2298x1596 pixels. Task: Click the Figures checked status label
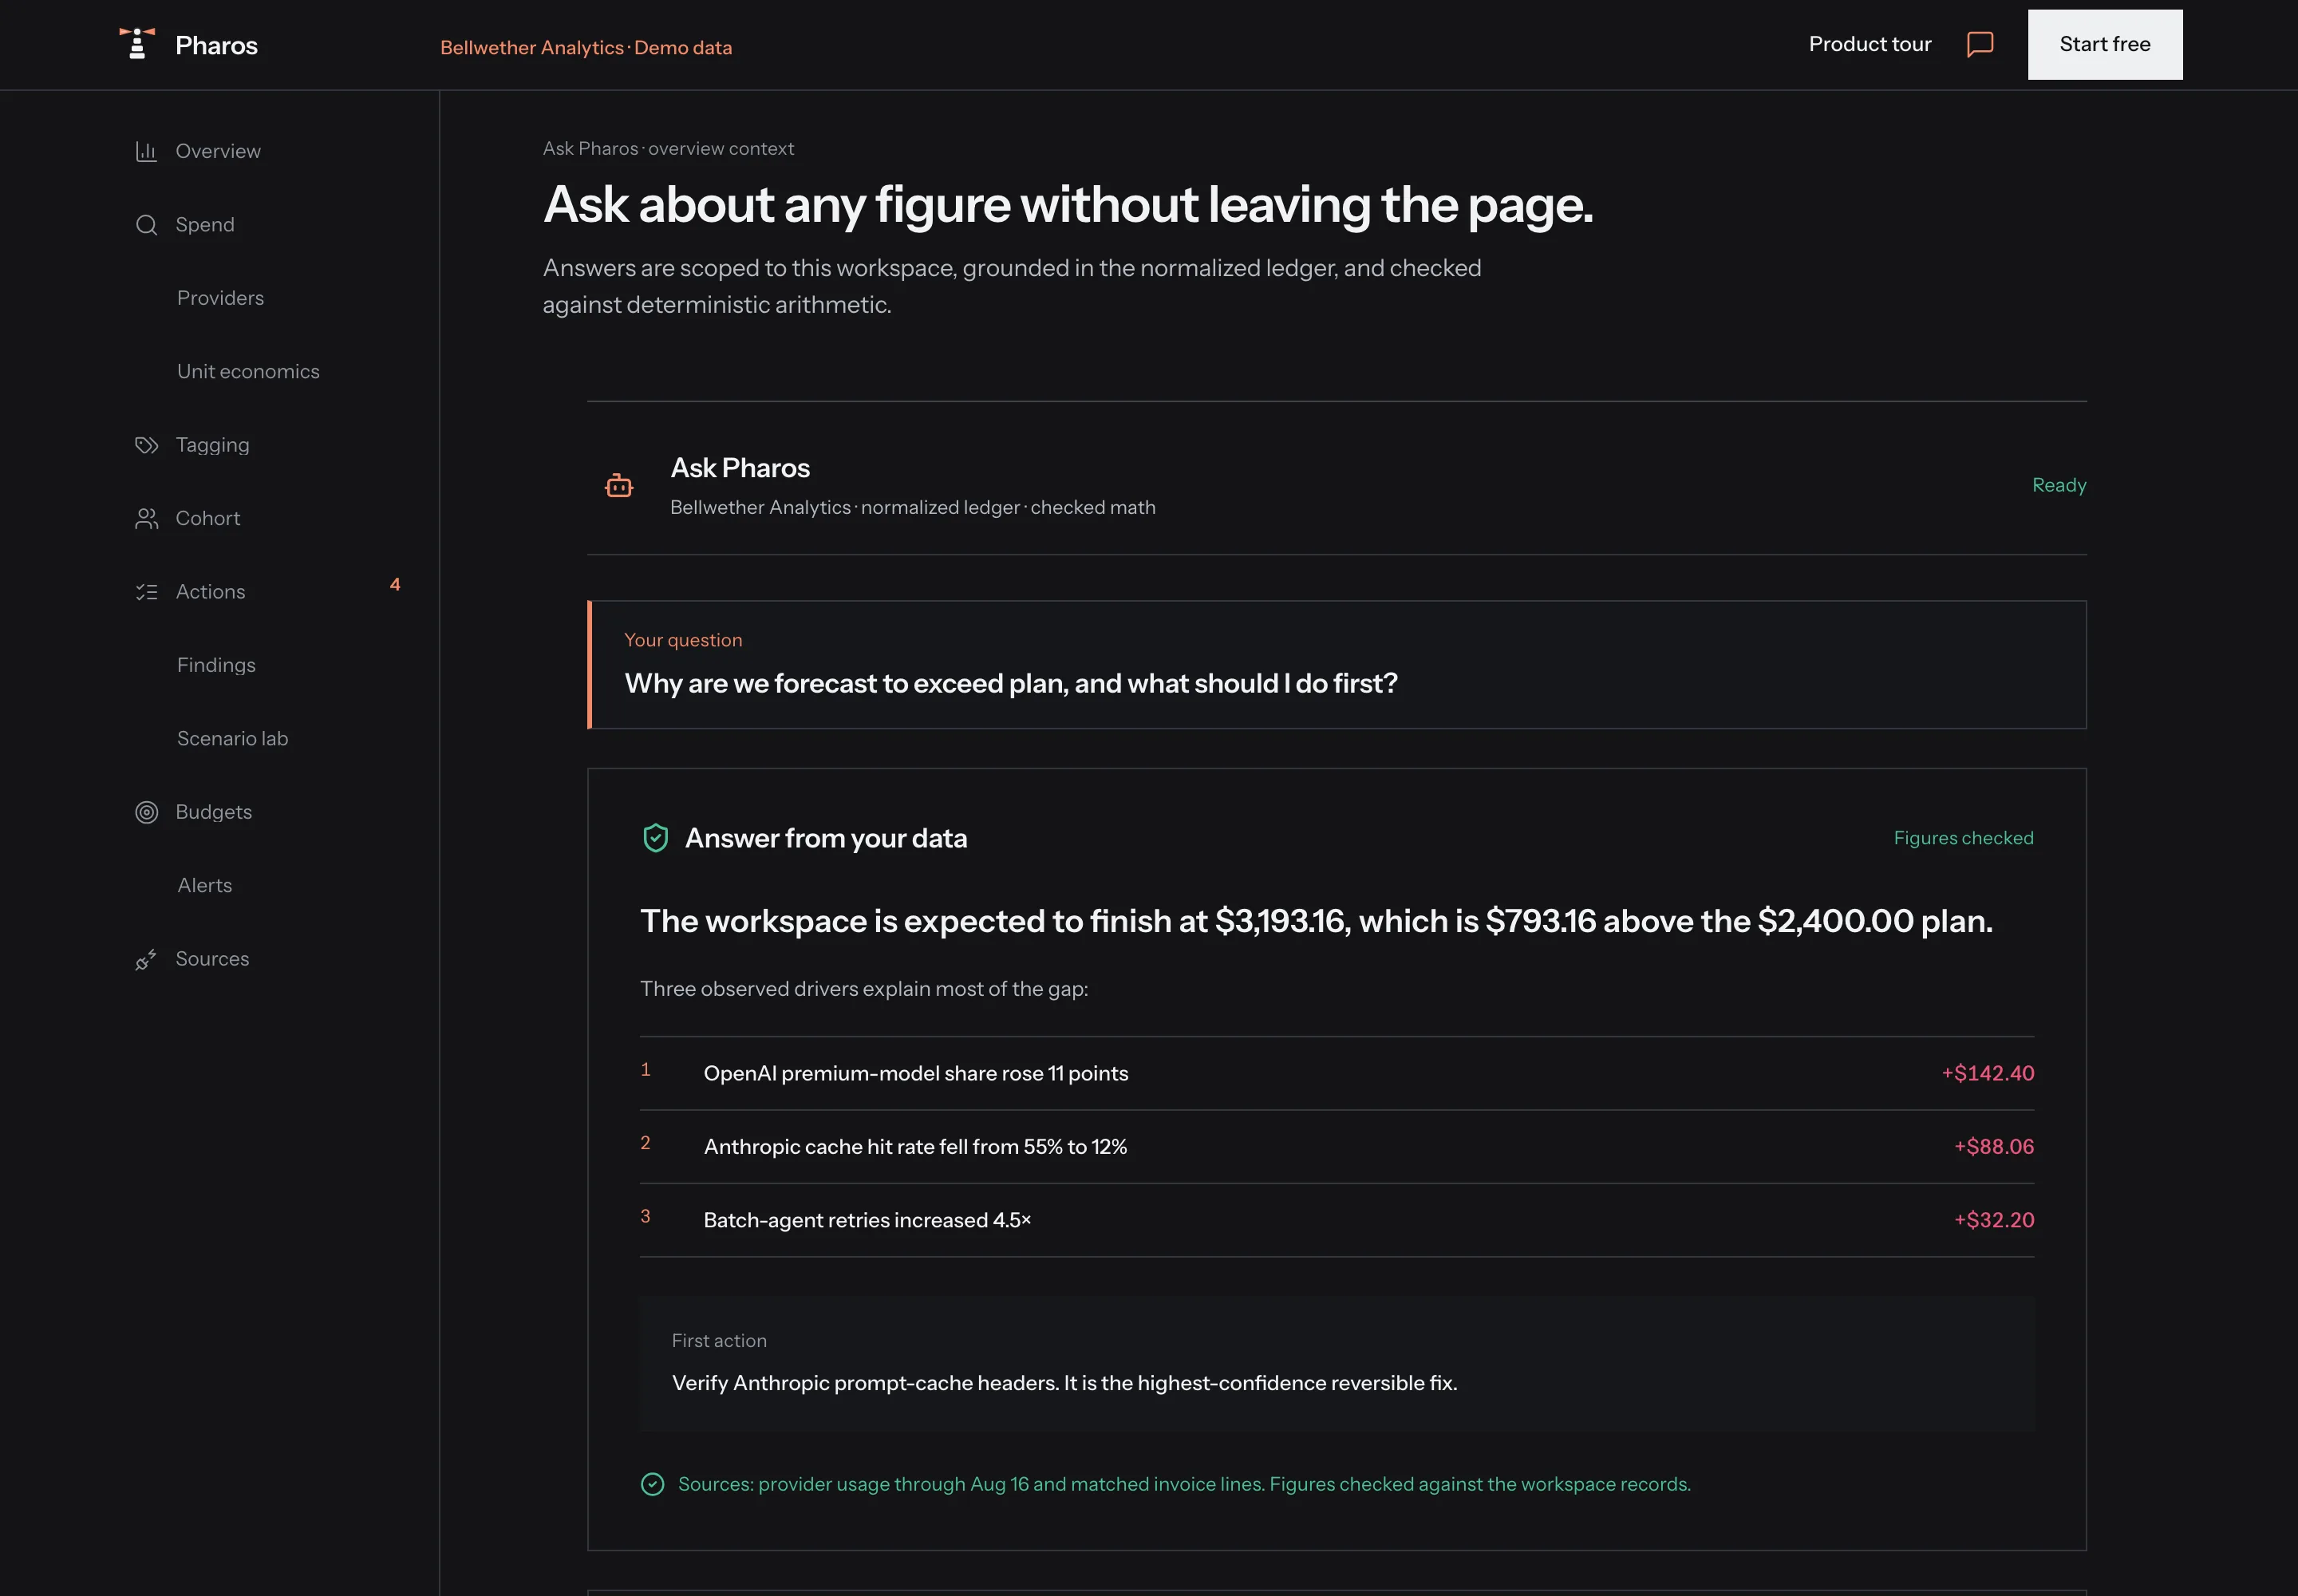(x=1963, y=838)
